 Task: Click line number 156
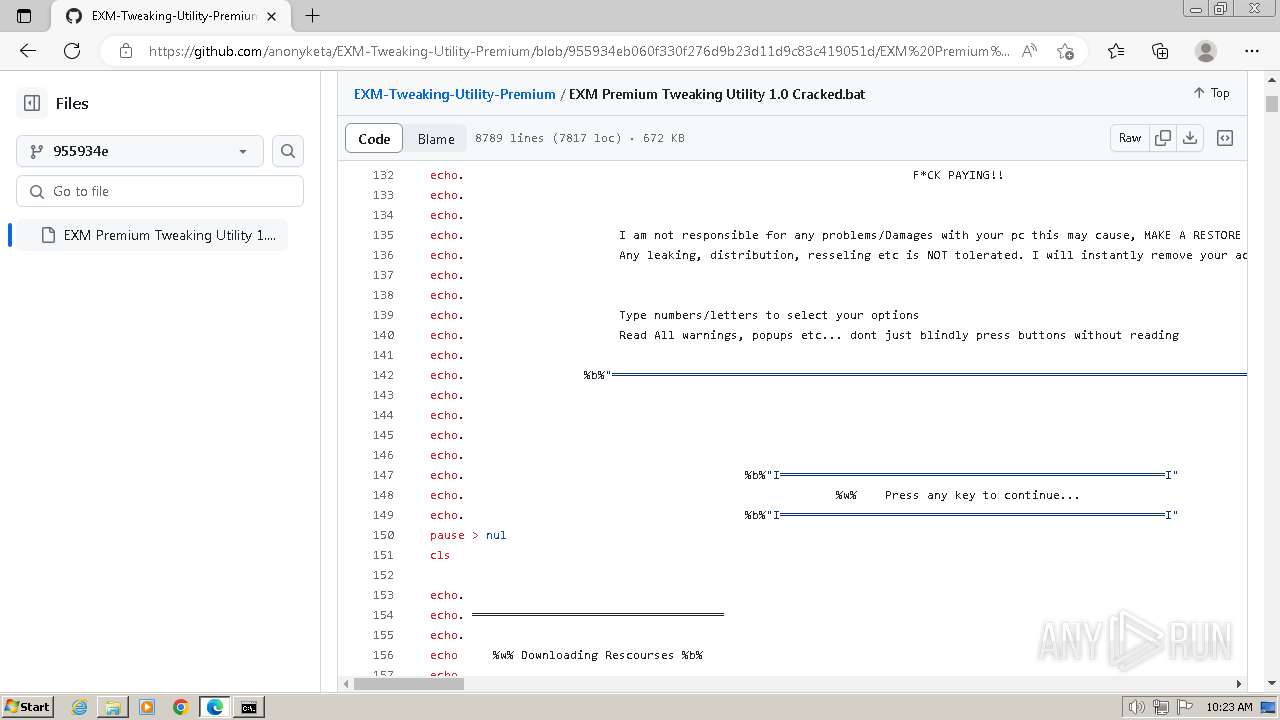coord(382,655)
